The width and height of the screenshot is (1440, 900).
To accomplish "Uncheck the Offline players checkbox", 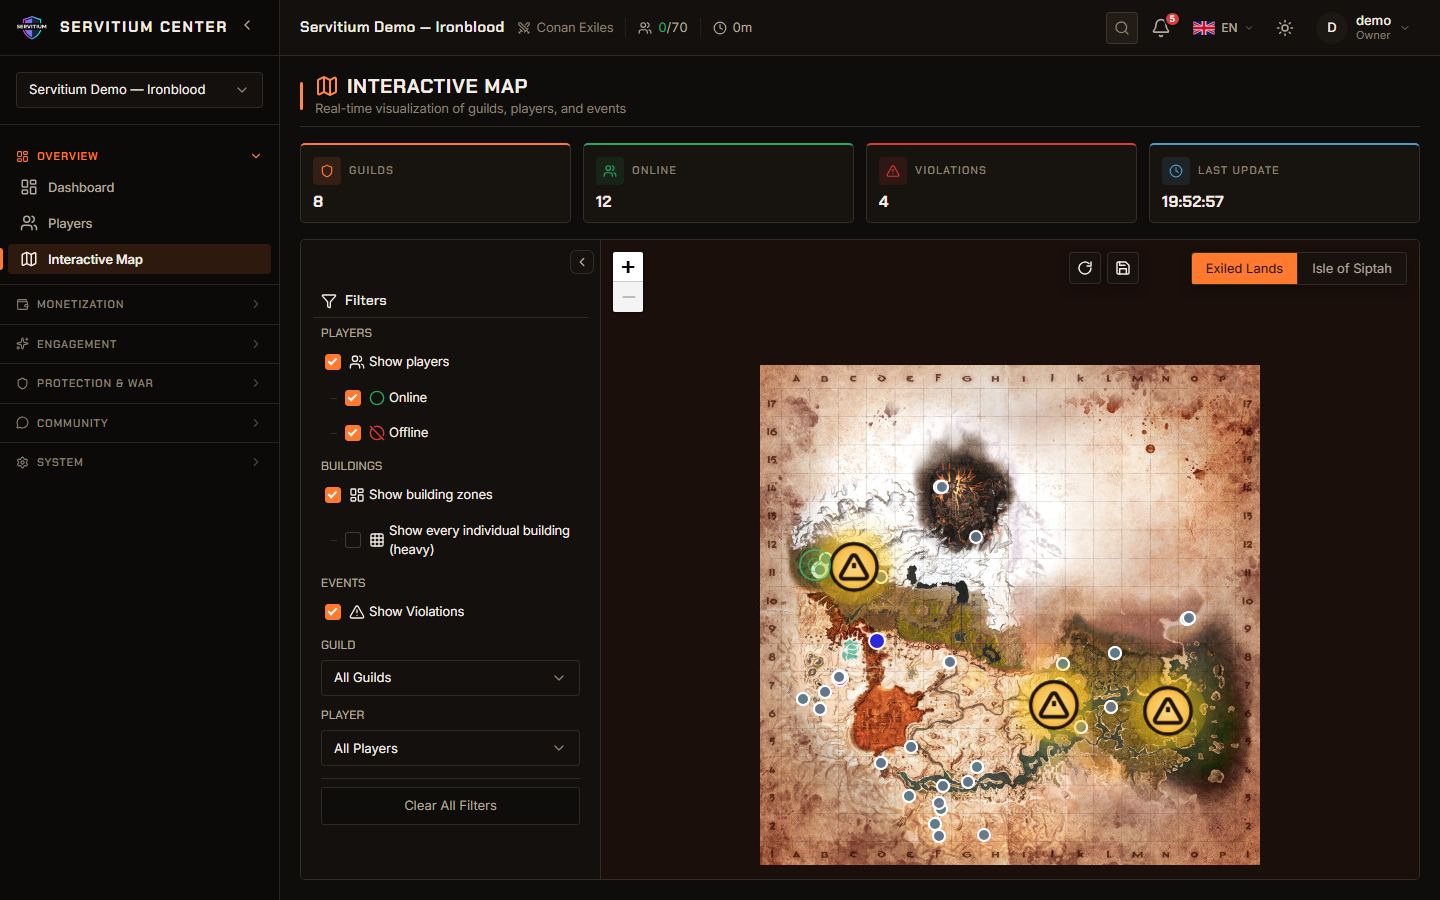I will point(353,433).
